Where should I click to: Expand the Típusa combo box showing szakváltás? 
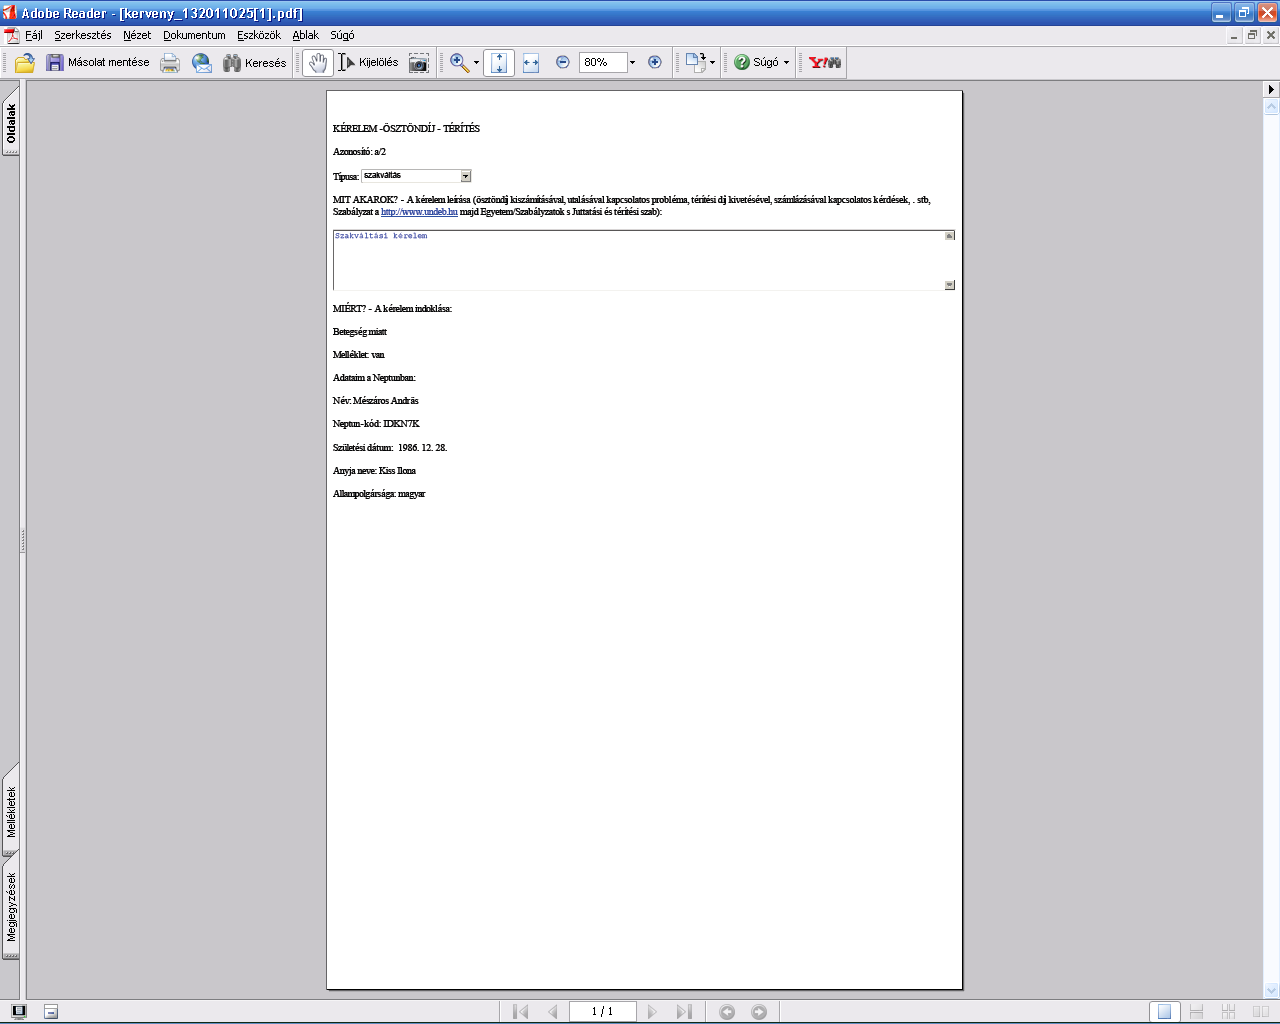(x=466, y=176)
